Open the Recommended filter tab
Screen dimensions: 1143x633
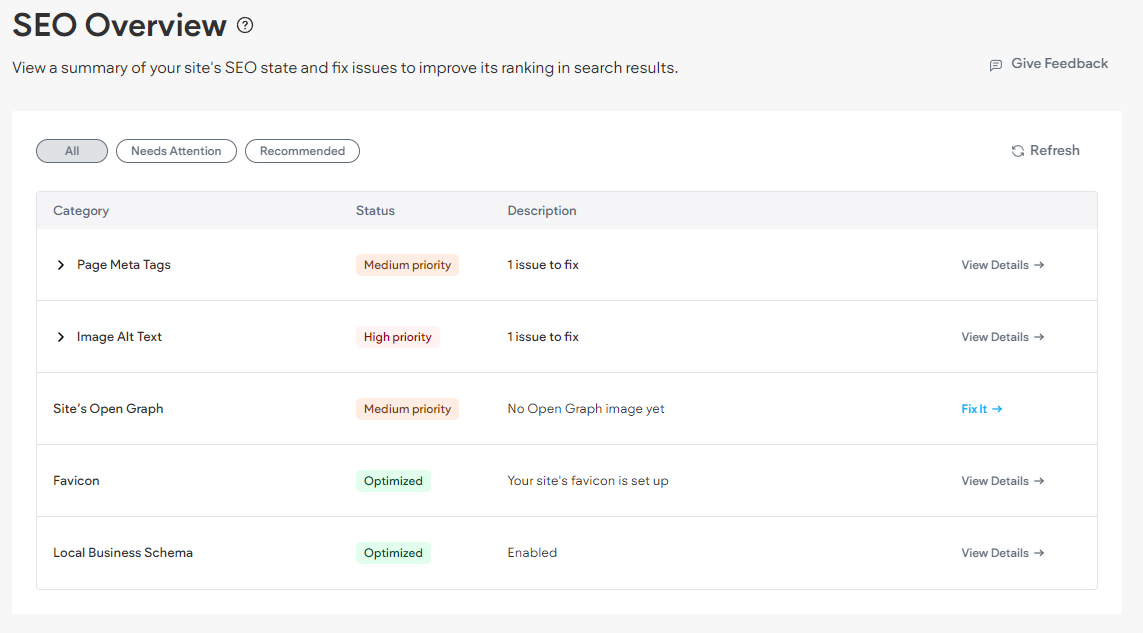[x=302, y=150]
